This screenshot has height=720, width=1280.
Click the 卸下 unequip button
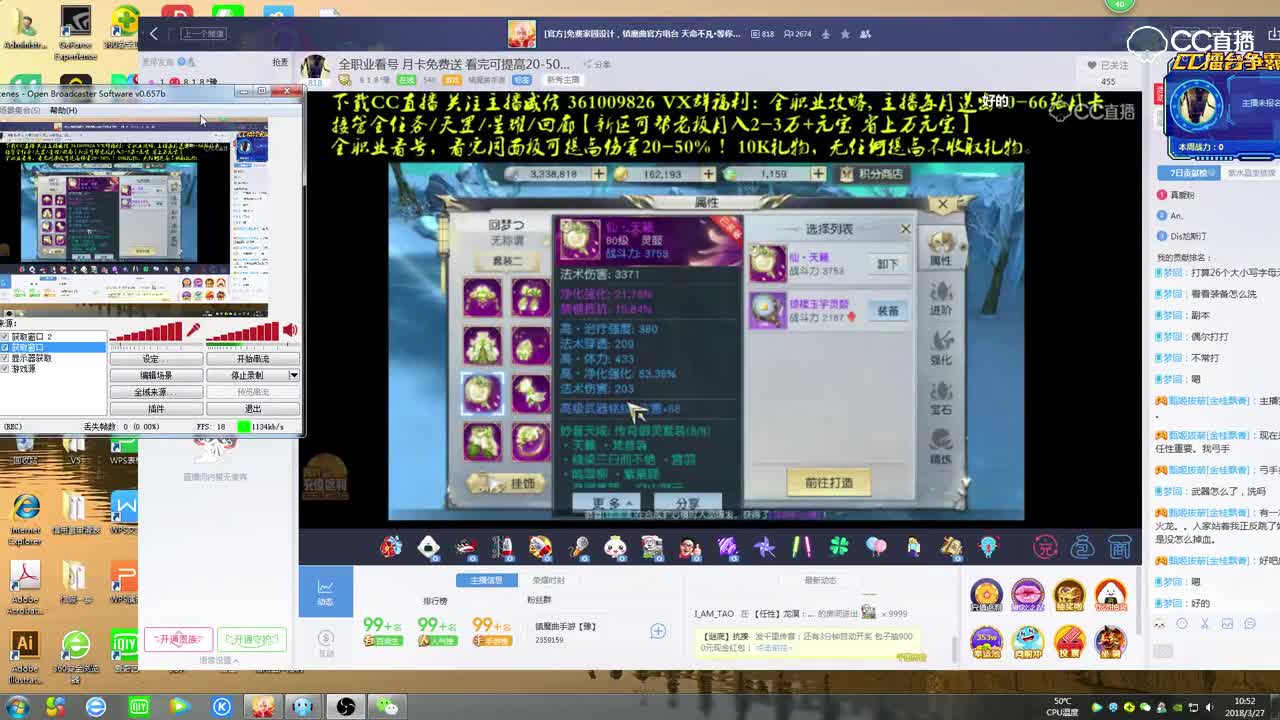tap(887, 264)
